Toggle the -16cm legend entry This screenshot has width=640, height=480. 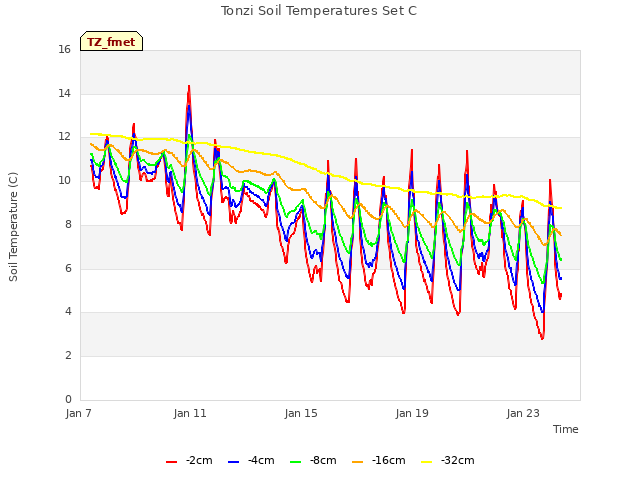378,461
